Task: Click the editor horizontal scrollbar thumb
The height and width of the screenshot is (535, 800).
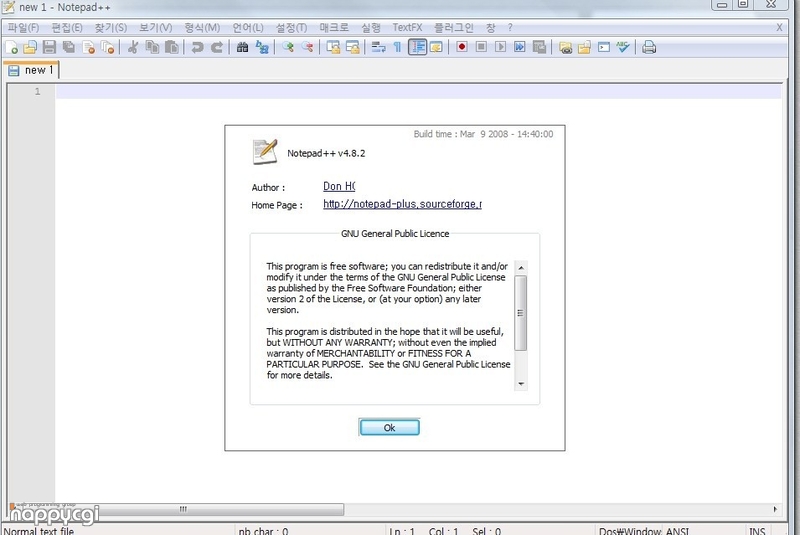Action: point(184,508)
